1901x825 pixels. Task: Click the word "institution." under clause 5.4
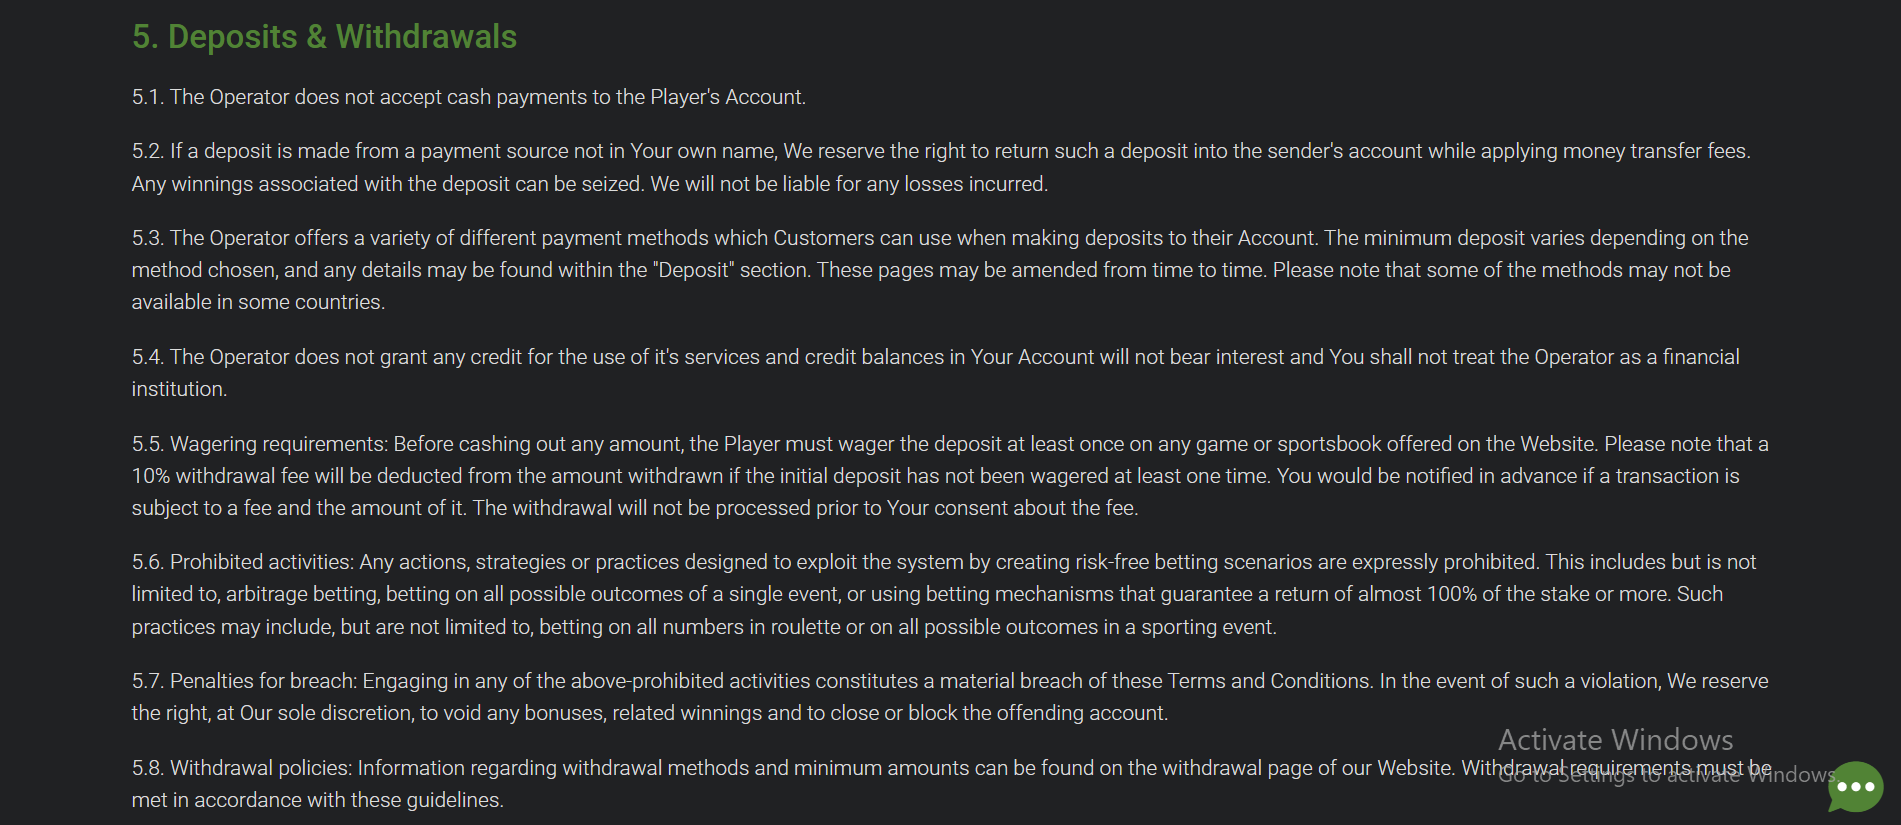(179, 389)
